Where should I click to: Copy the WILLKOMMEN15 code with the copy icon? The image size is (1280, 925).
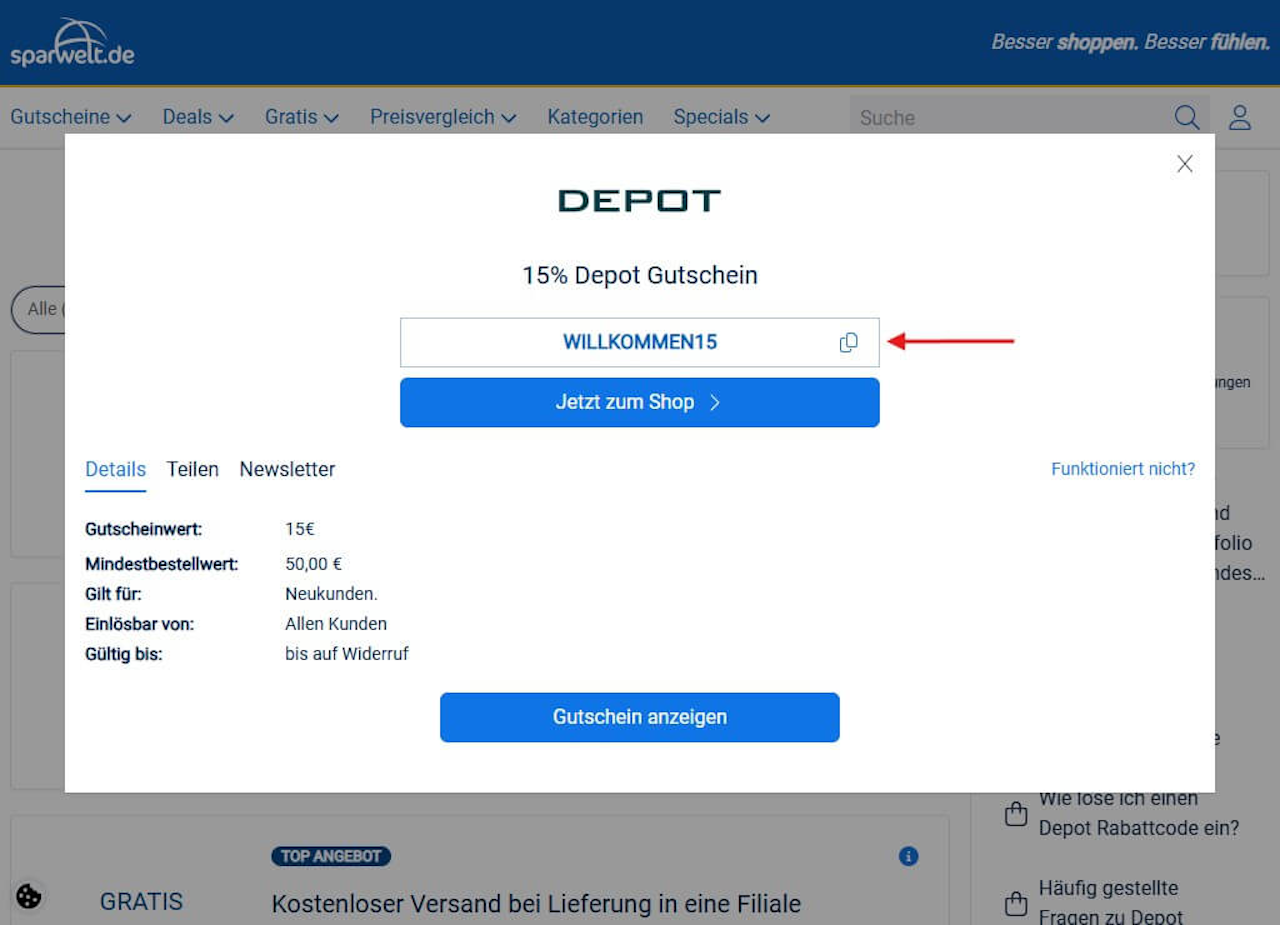848,343
